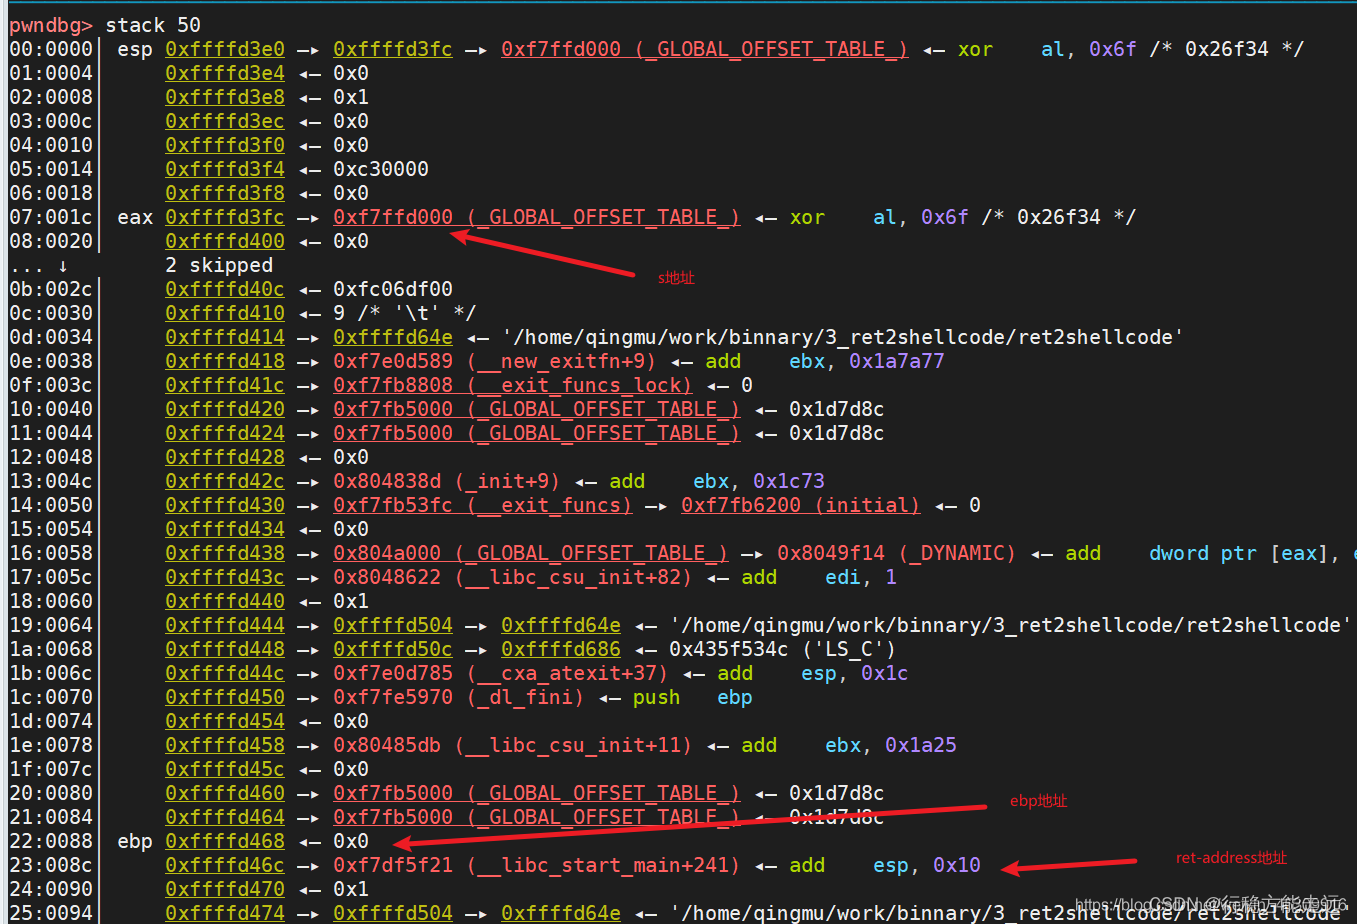
Task: Select stack address 0xffffd434
Action: click(225, 529)
